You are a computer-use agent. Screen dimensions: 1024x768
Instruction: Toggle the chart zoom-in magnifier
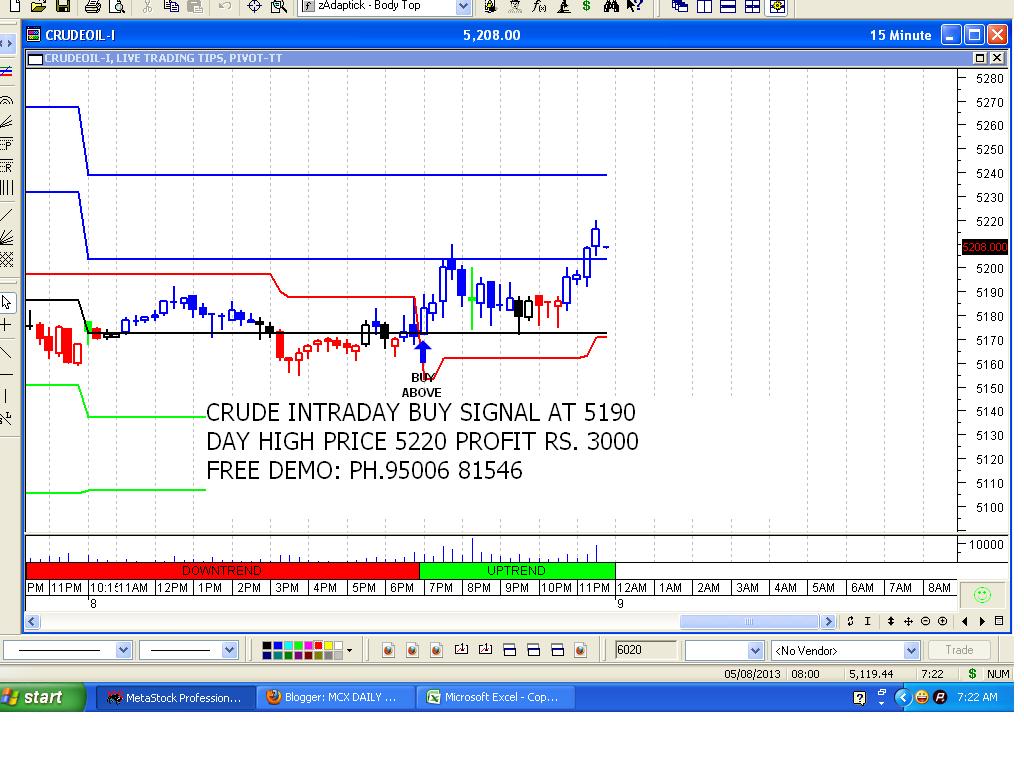[942, 621]
